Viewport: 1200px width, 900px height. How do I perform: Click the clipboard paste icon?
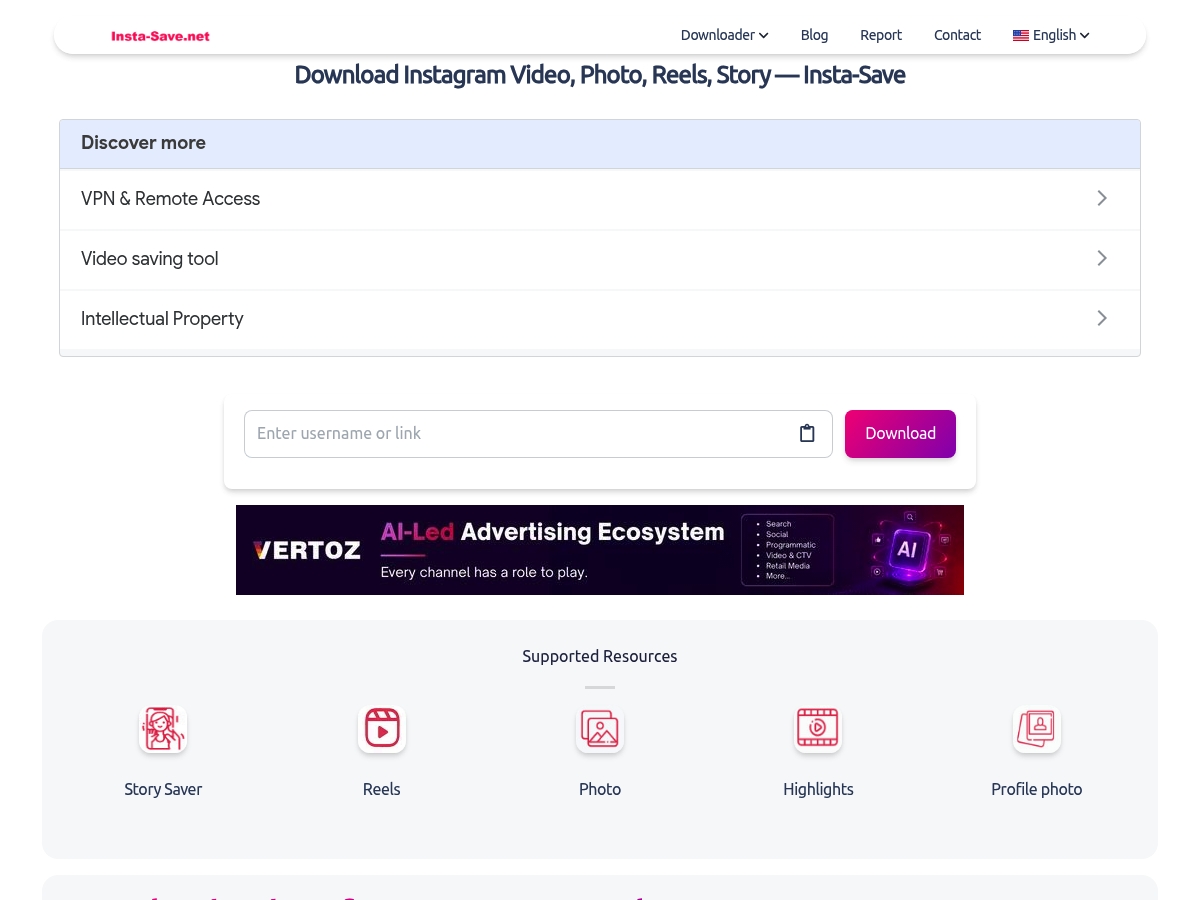(x=807, y=433)
